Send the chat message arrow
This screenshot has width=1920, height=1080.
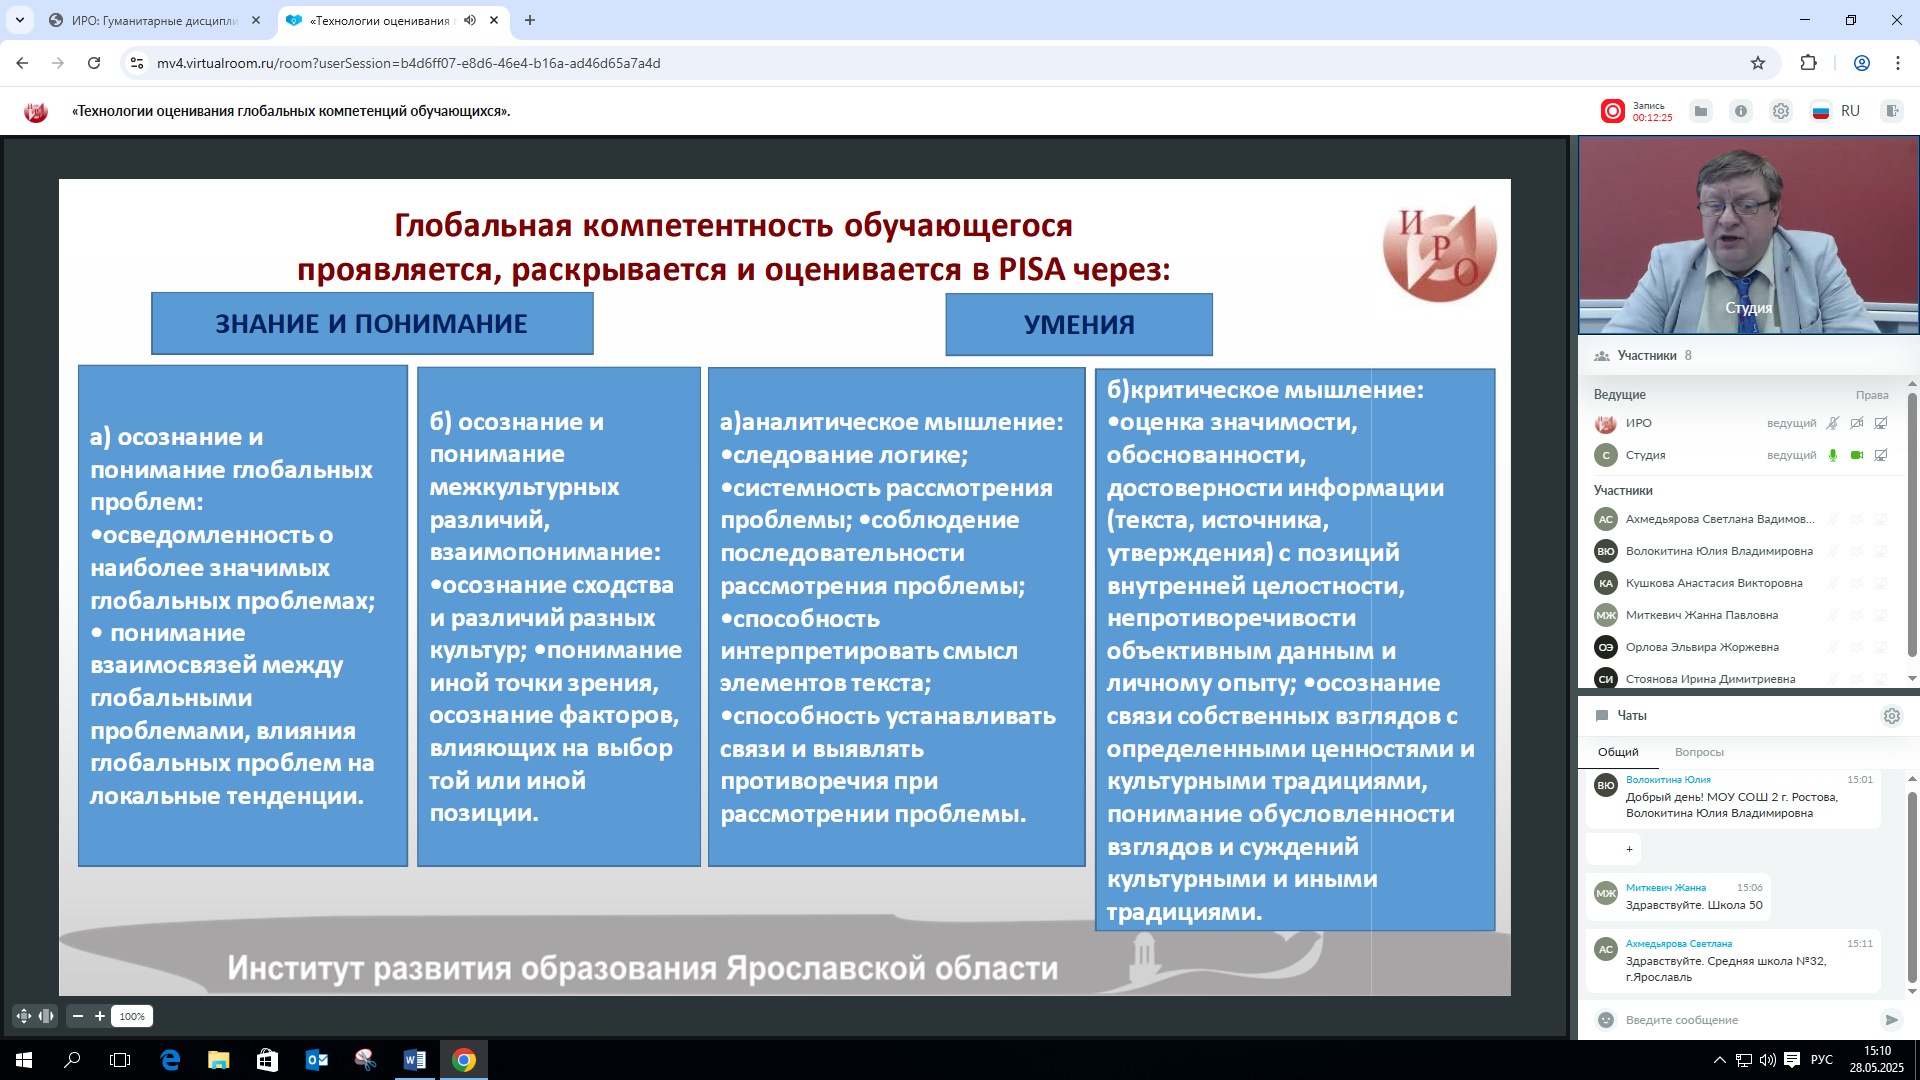click(1891, 1020)
